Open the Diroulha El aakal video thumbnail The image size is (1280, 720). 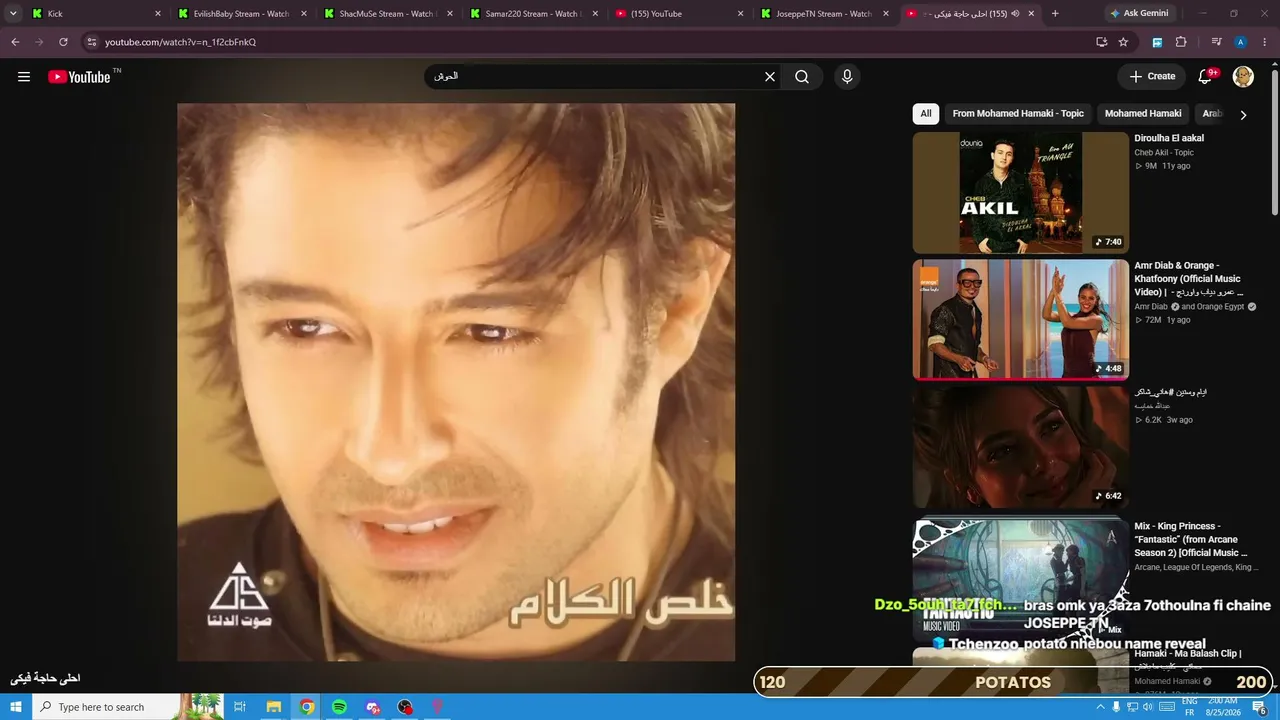pos(1020,193)
